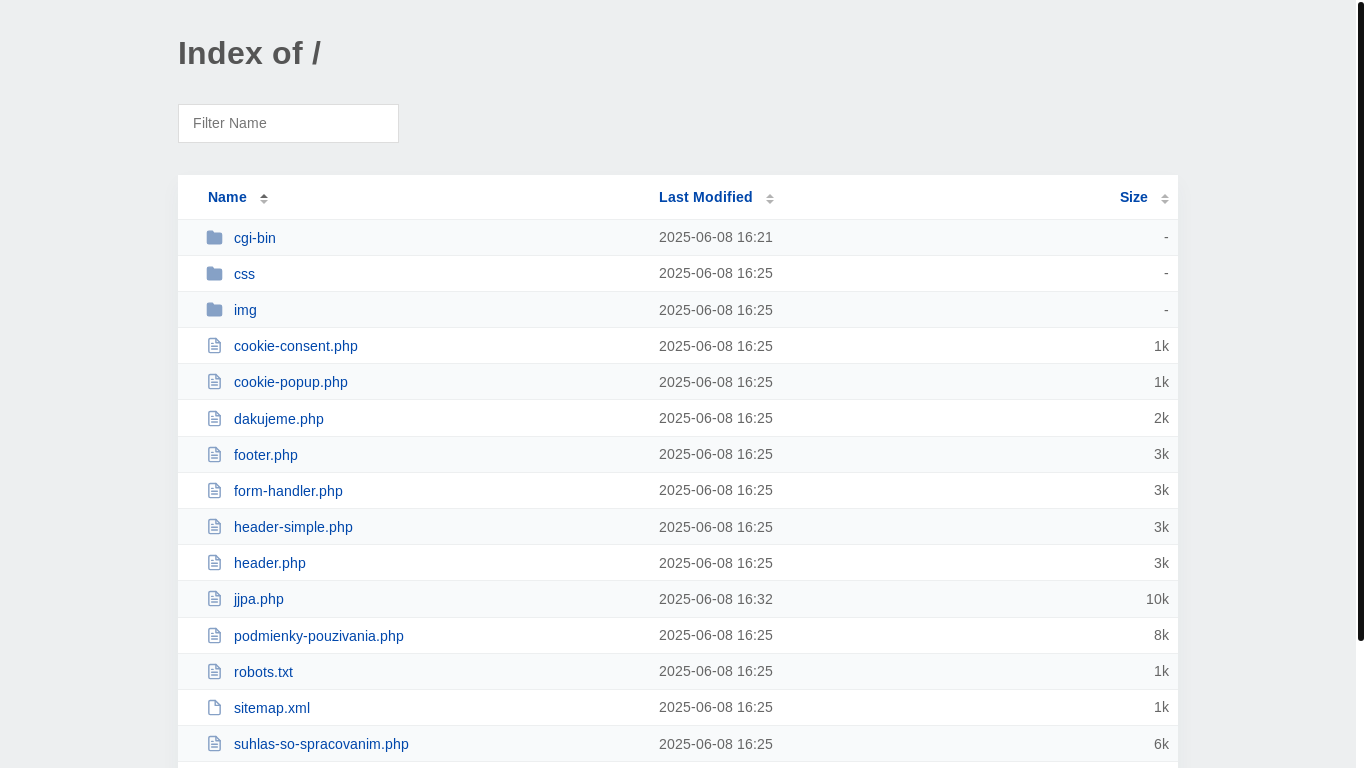Click the 6k size of suhlas-so-spracovanim.php
The width and height of the screenshot is (1366, 768).
1161,744
